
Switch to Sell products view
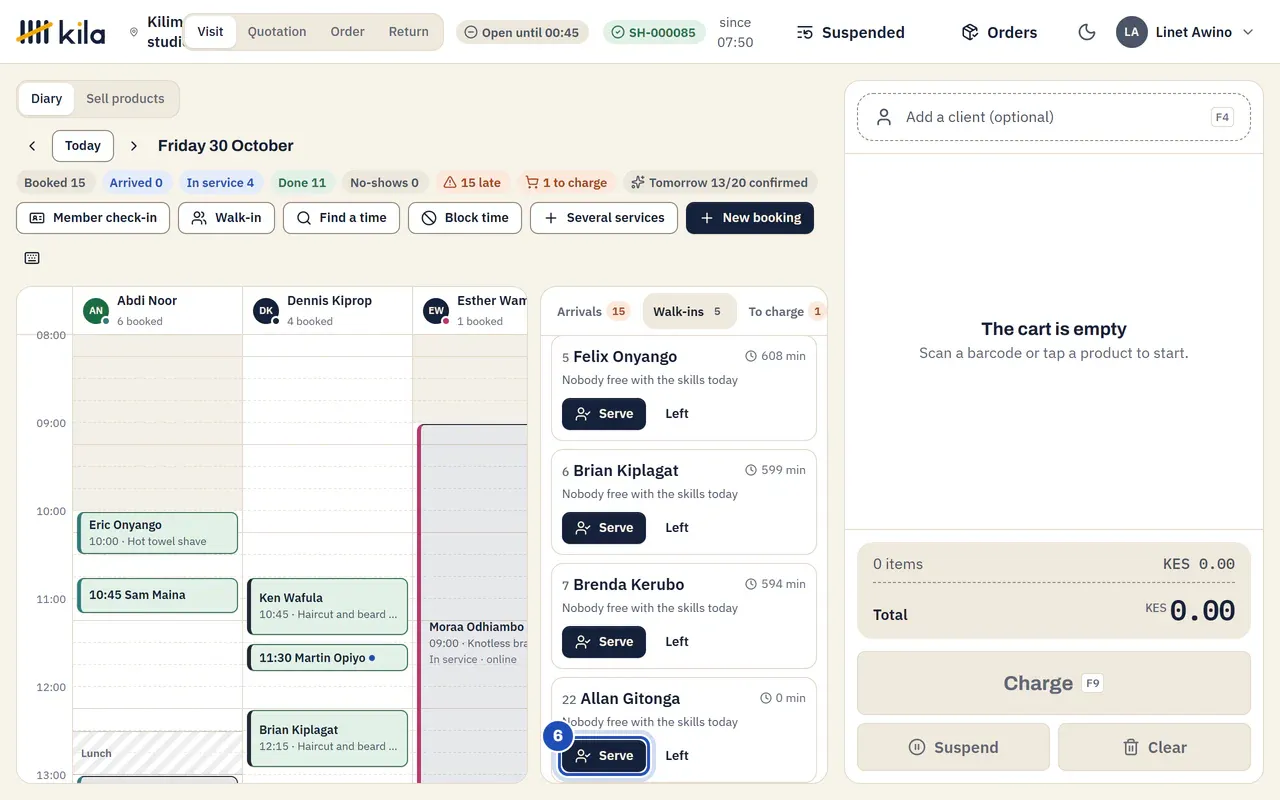(x=125, y=99)
